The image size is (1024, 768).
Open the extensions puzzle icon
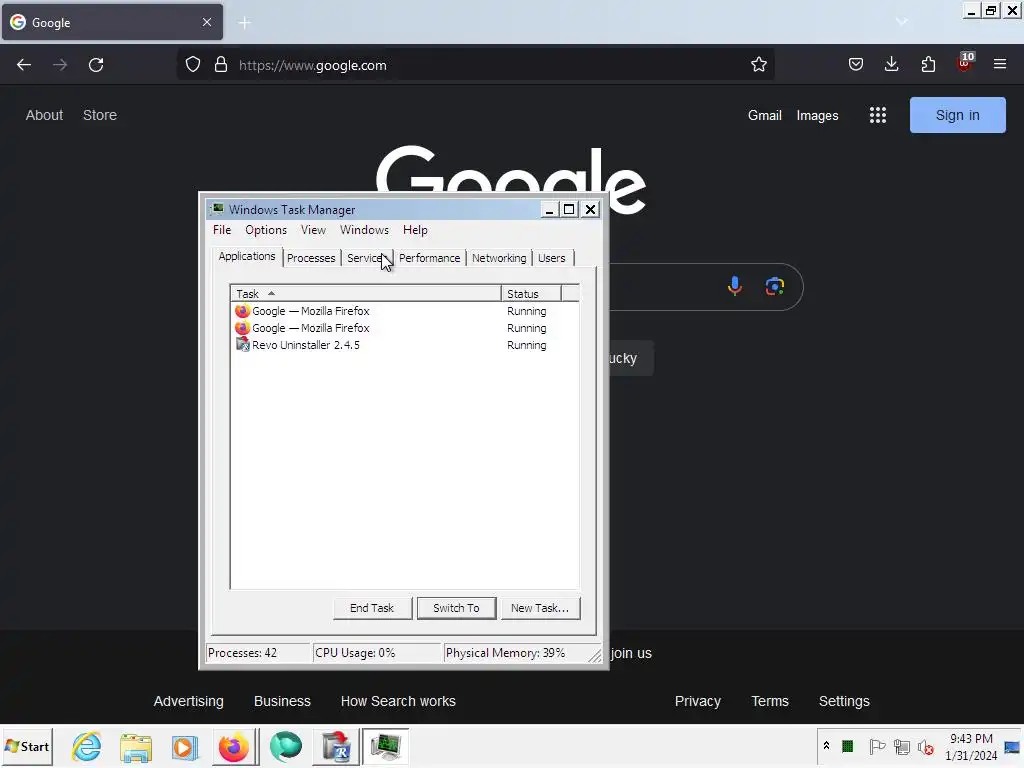[x=928, y=65]
